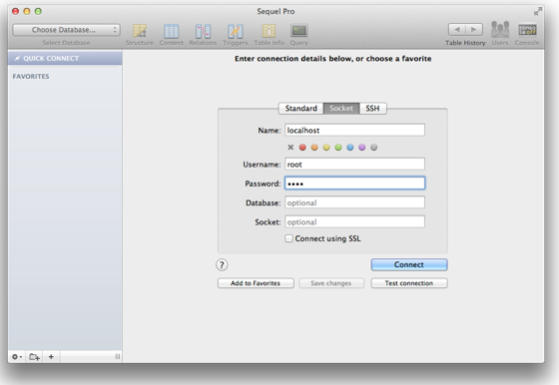The image size is (559, 385).
Task: Focus the Username field containing root
Action: click(x=355, y=164)
